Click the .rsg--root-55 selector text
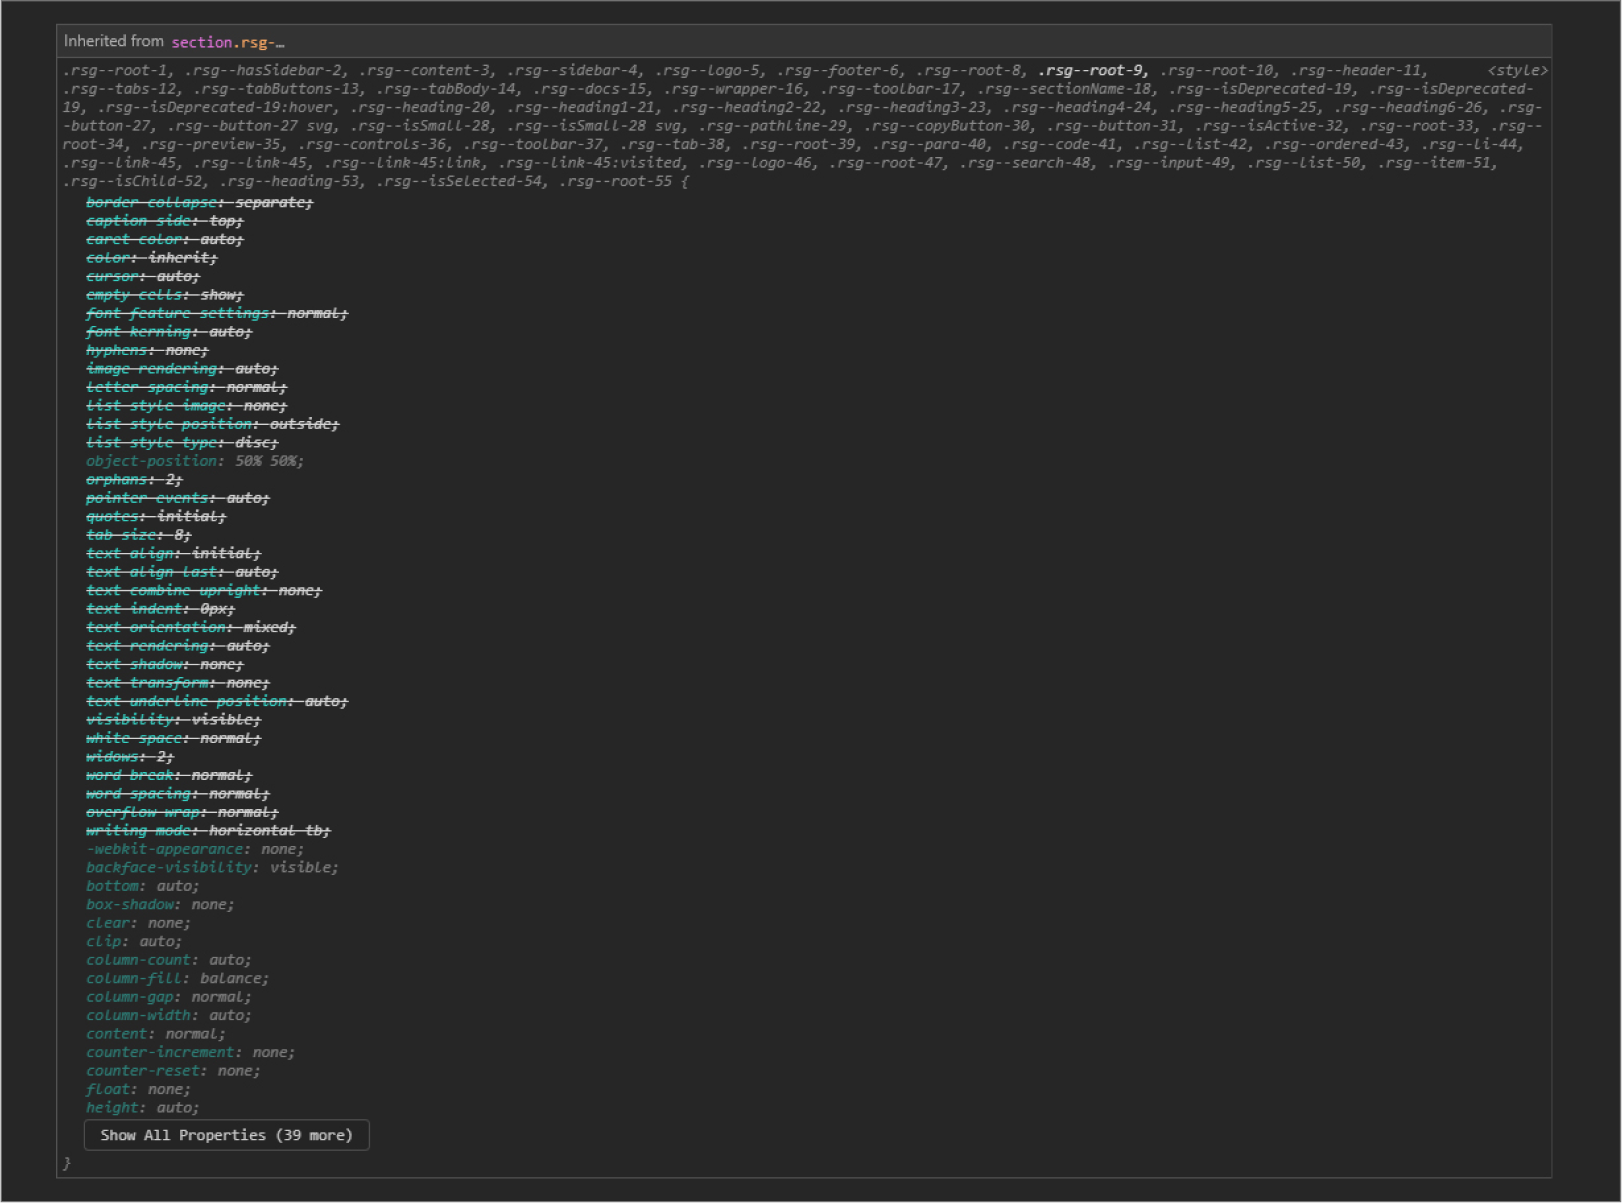 (x=616, y=182)
